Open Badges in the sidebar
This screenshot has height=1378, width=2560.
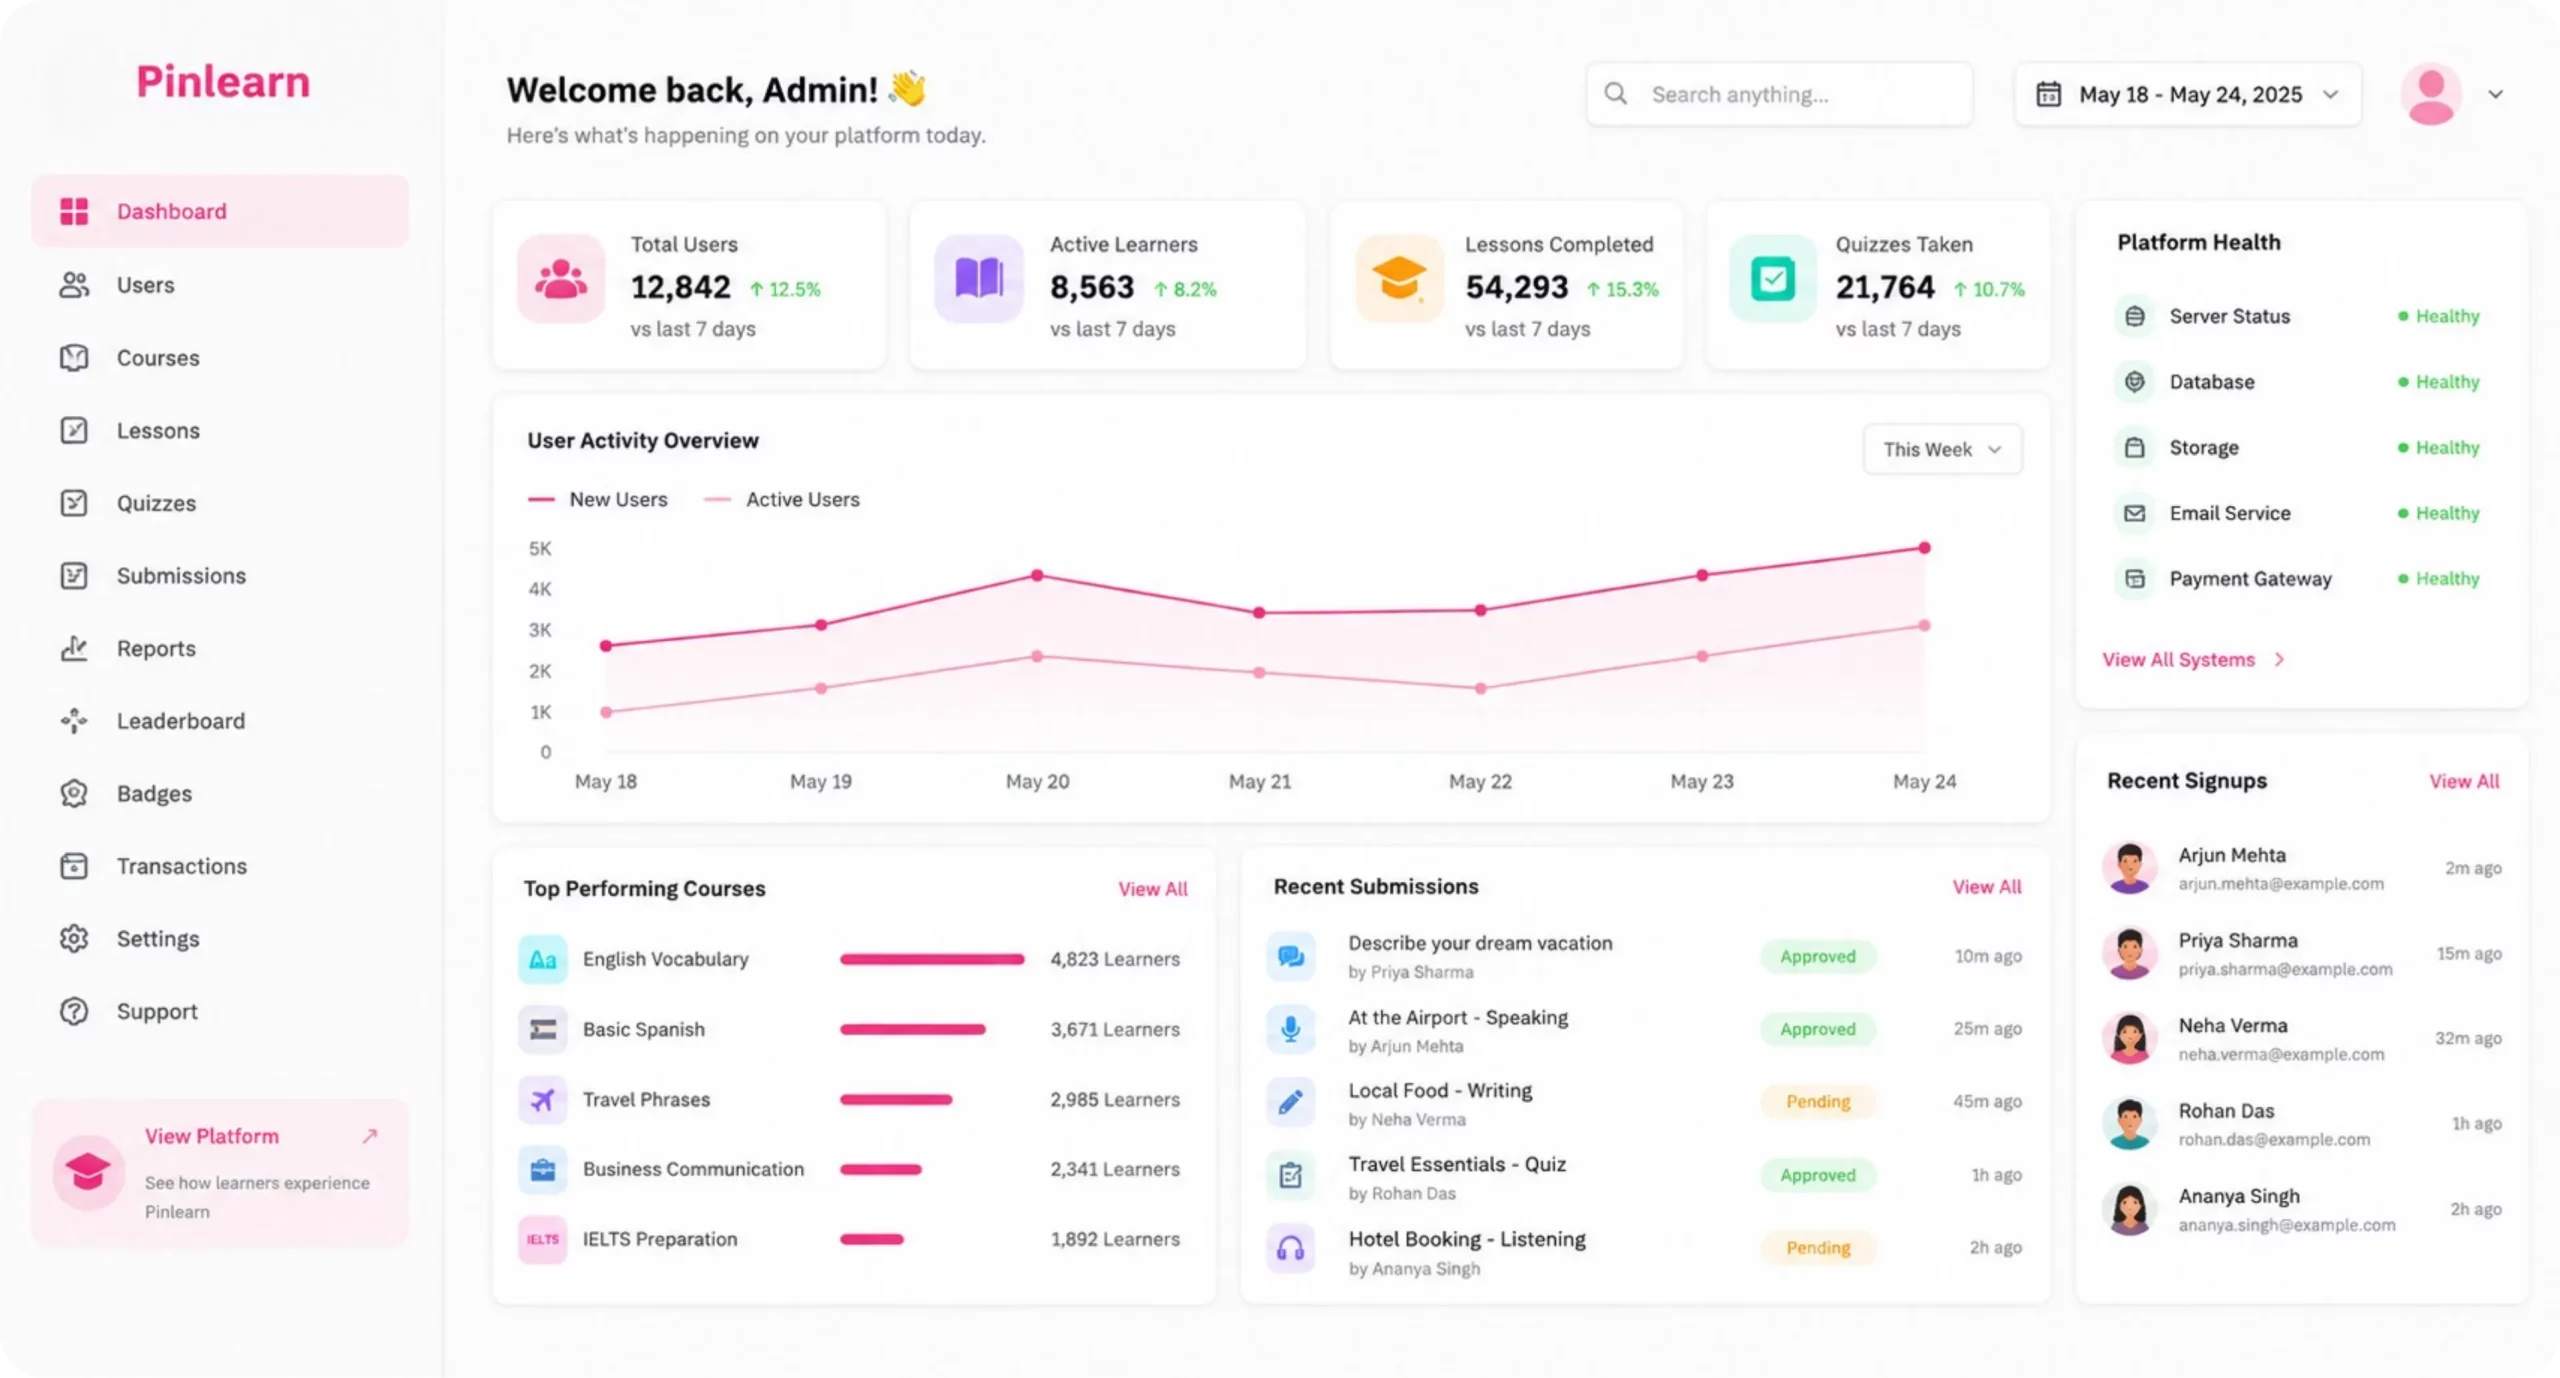coord(220,793)
